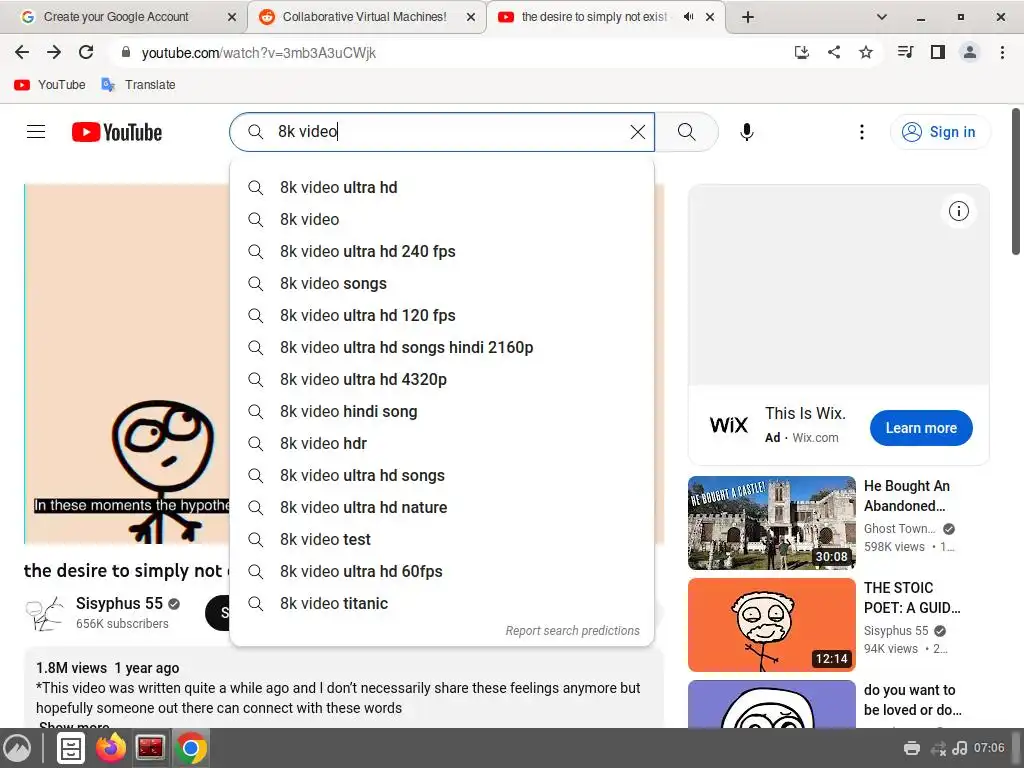Clear the search box with X
Image resolution: width=1024 pixels, height=768 pixels.
coord(638,132)
